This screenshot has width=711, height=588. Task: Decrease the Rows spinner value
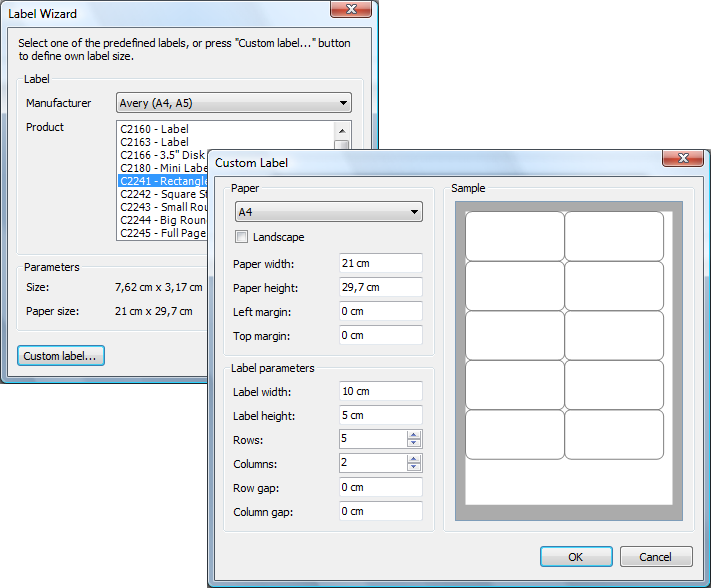tap(414, 443)
